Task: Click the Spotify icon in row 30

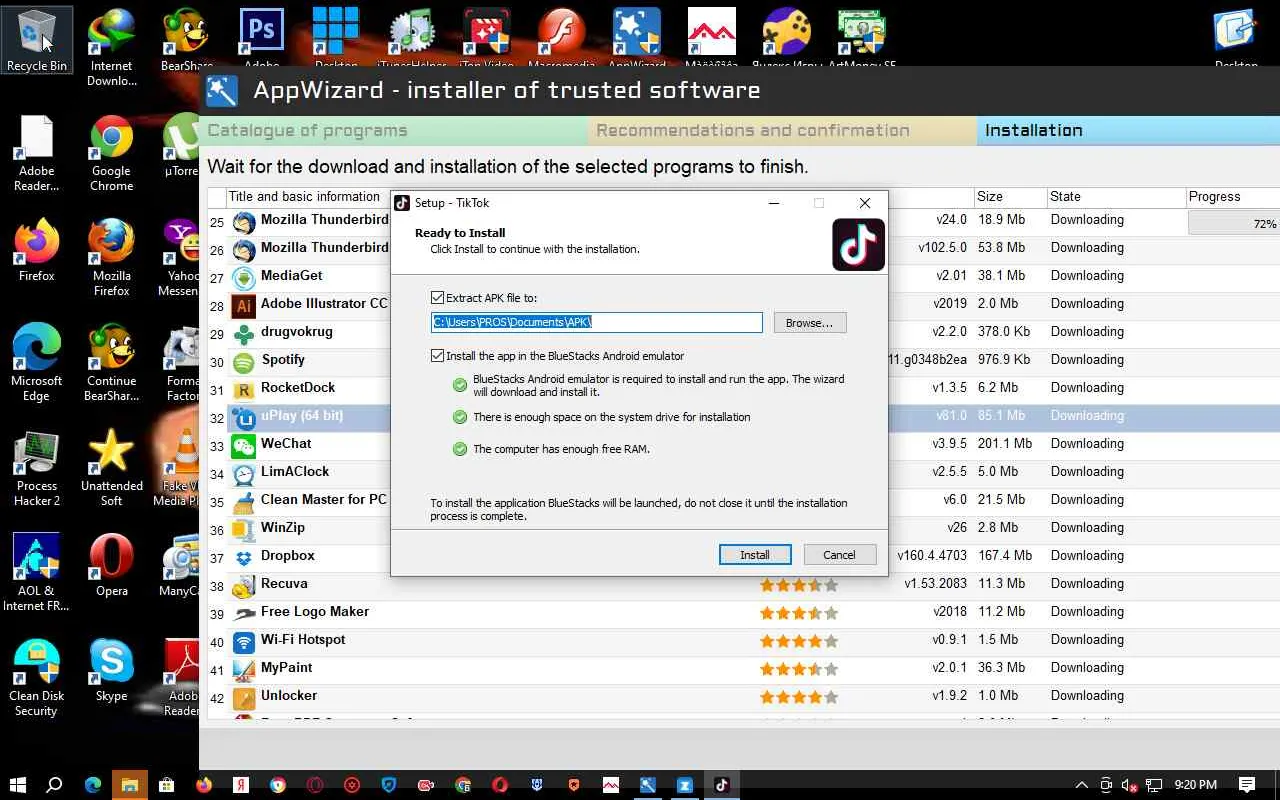Action: tap(243, 361)
